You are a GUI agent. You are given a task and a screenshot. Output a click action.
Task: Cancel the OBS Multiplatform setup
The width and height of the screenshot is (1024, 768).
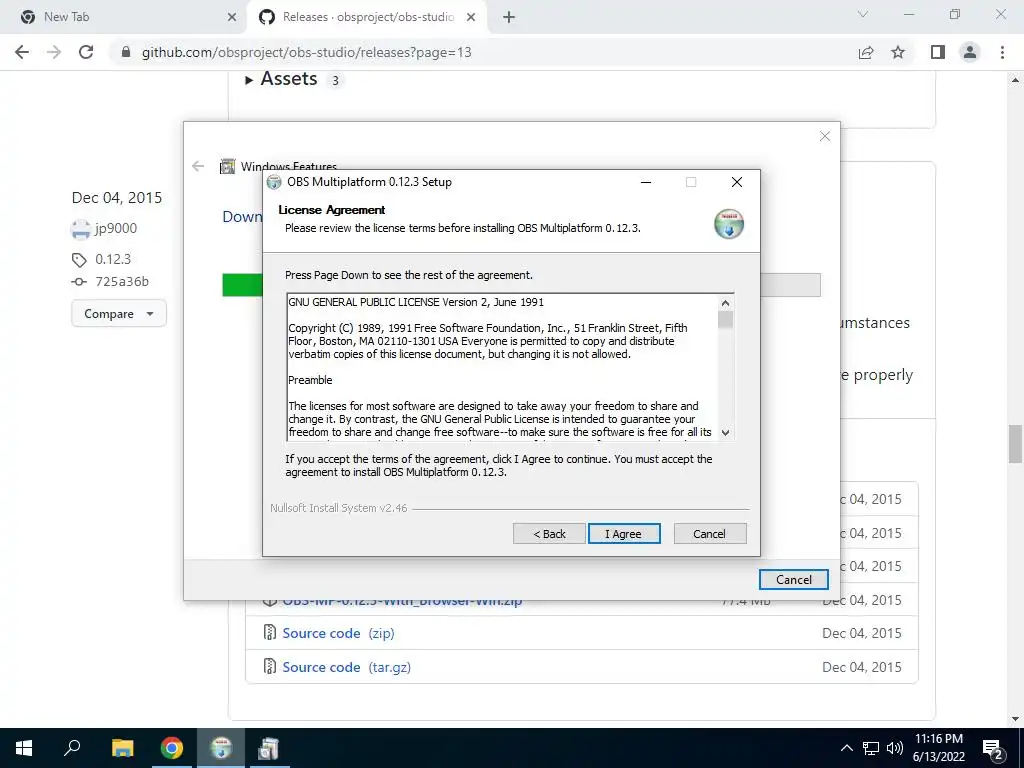coord(709,534)
